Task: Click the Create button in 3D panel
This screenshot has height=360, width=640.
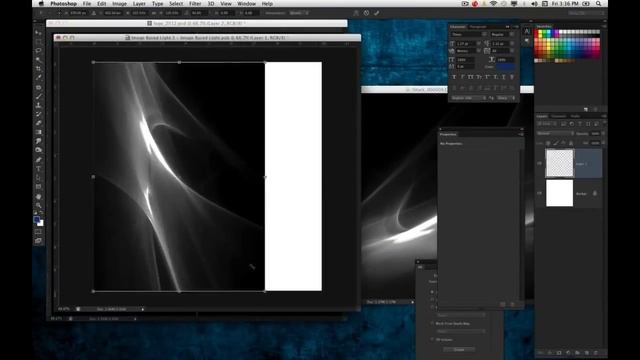Action: [x=459, y=349]
